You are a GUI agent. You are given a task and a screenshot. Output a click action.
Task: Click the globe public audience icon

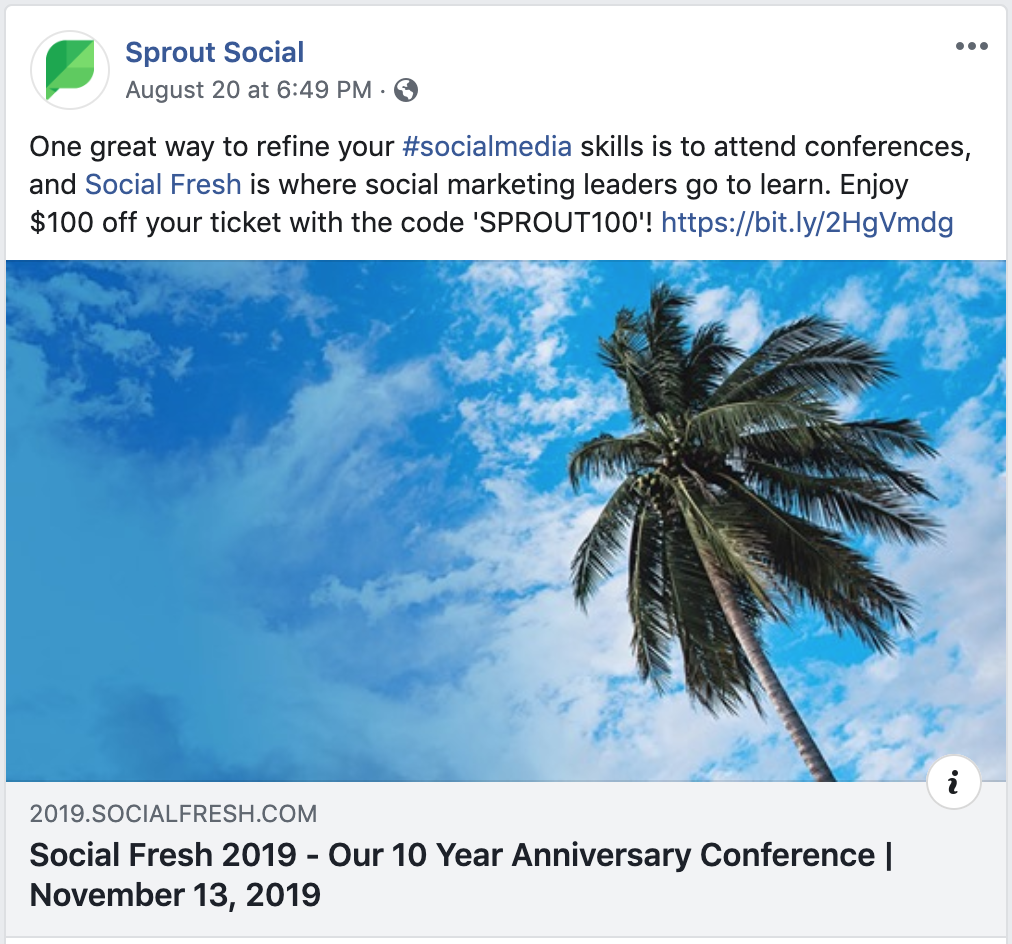click(x=406, y=90)
